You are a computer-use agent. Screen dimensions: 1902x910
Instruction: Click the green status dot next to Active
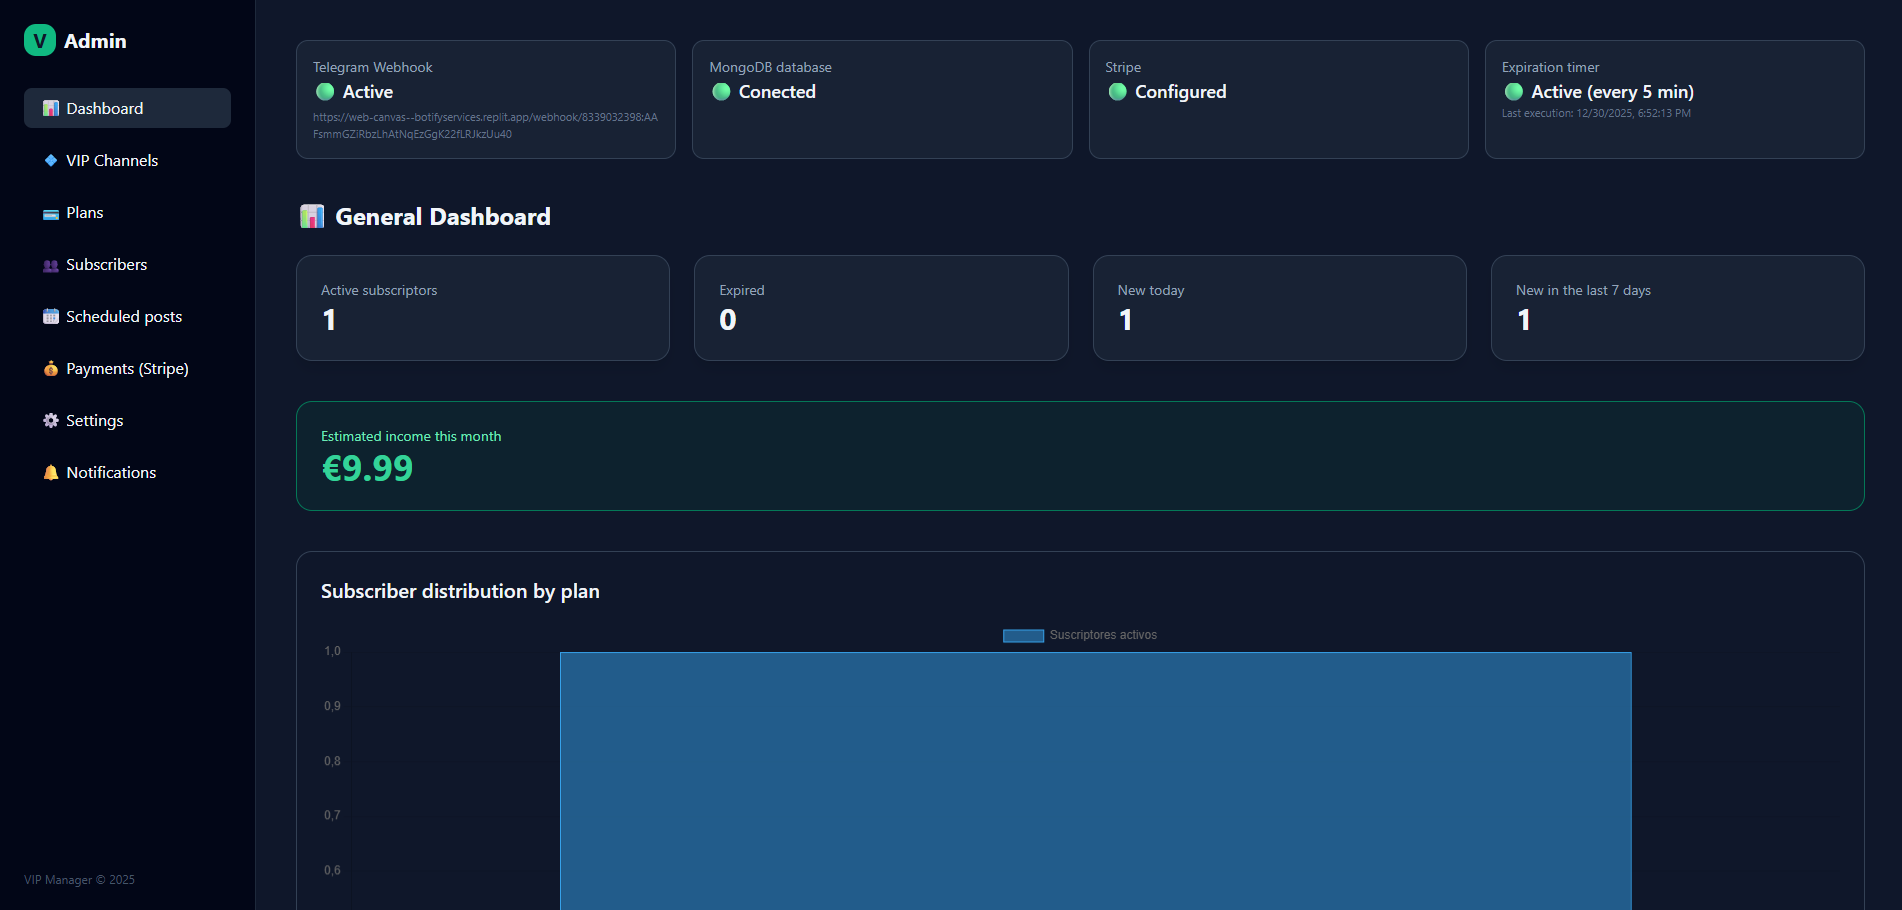tap(324, 91)
